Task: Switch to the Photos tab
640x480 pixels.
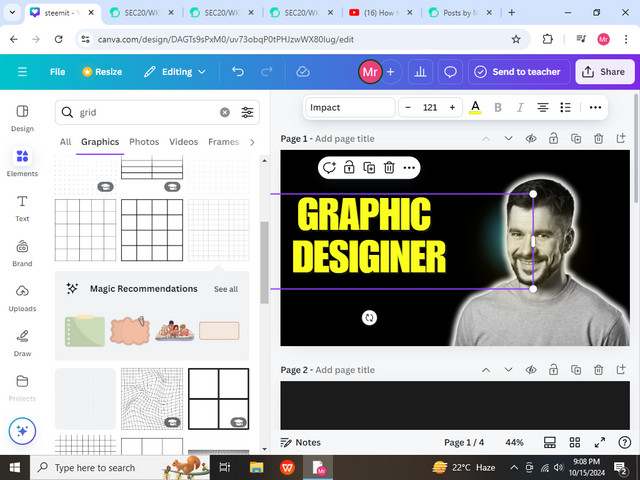Action: (x=144, y=142)
